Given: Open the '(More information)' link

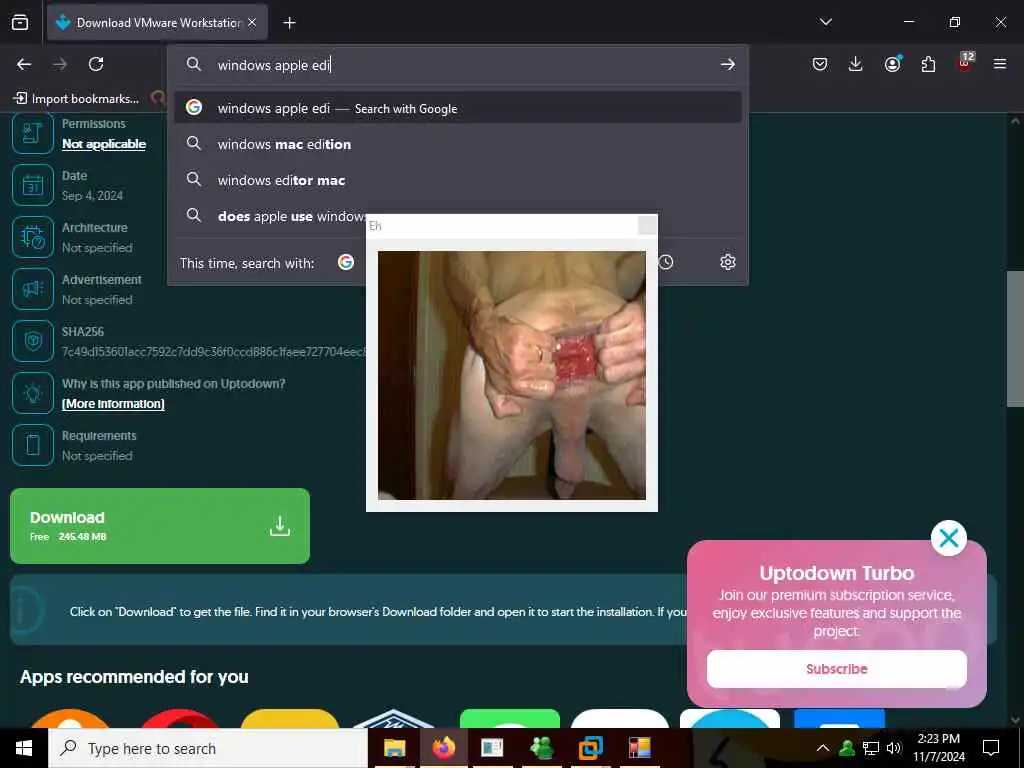Looking at the screenshot, I should [113, 404].
